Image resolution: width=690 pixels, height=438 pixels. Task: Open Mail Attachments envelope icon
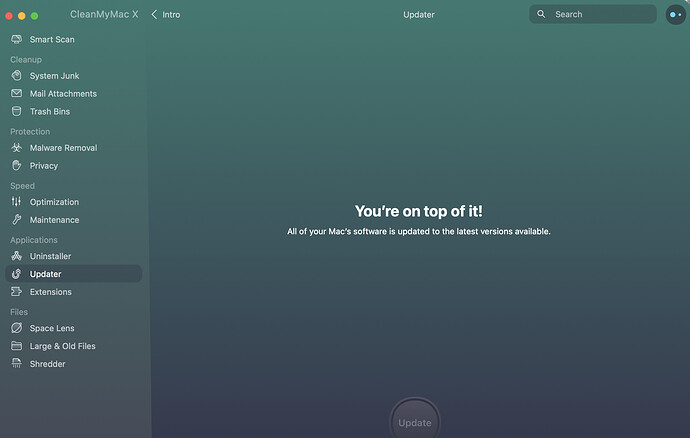[16, 93]
